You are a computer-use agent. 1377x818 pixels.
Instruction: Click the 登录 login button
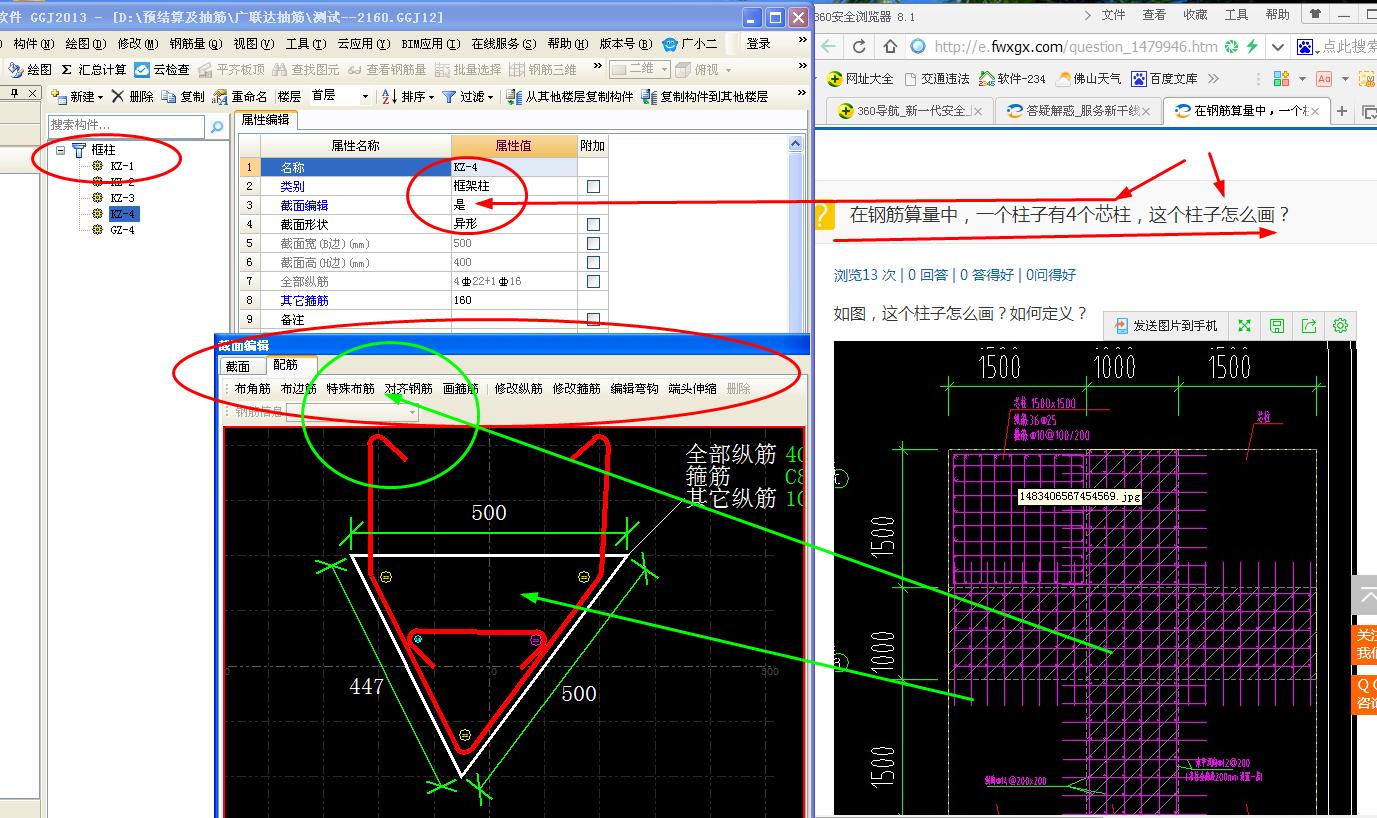[759, 44]
